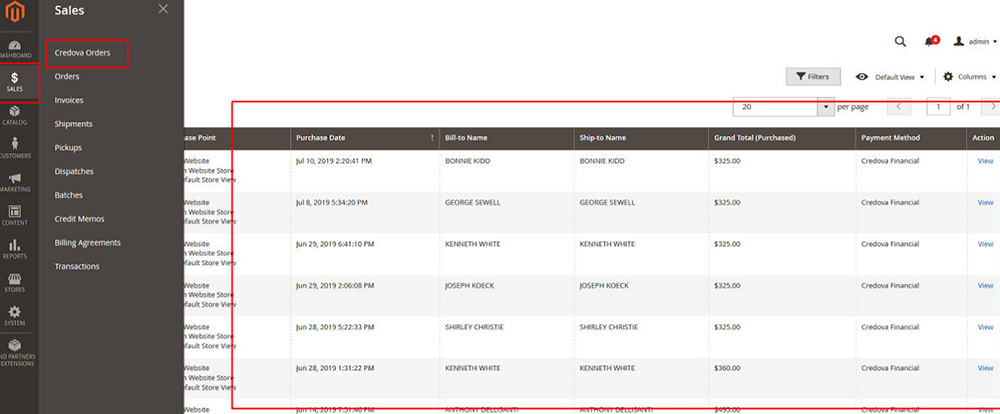
Task: View the GEORGE SEWELL order
Action: [985, 203]
